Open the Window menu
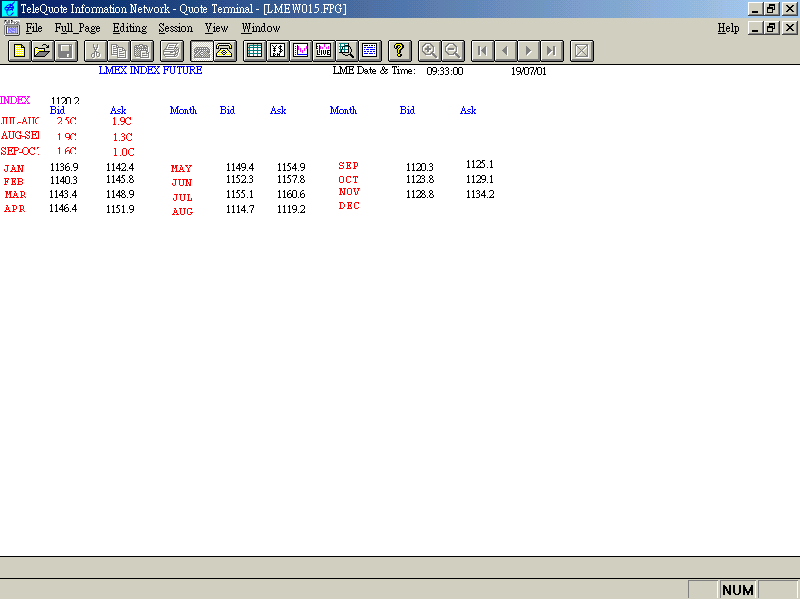The height and width of the screenshot is (600, 800). point(261,28)
